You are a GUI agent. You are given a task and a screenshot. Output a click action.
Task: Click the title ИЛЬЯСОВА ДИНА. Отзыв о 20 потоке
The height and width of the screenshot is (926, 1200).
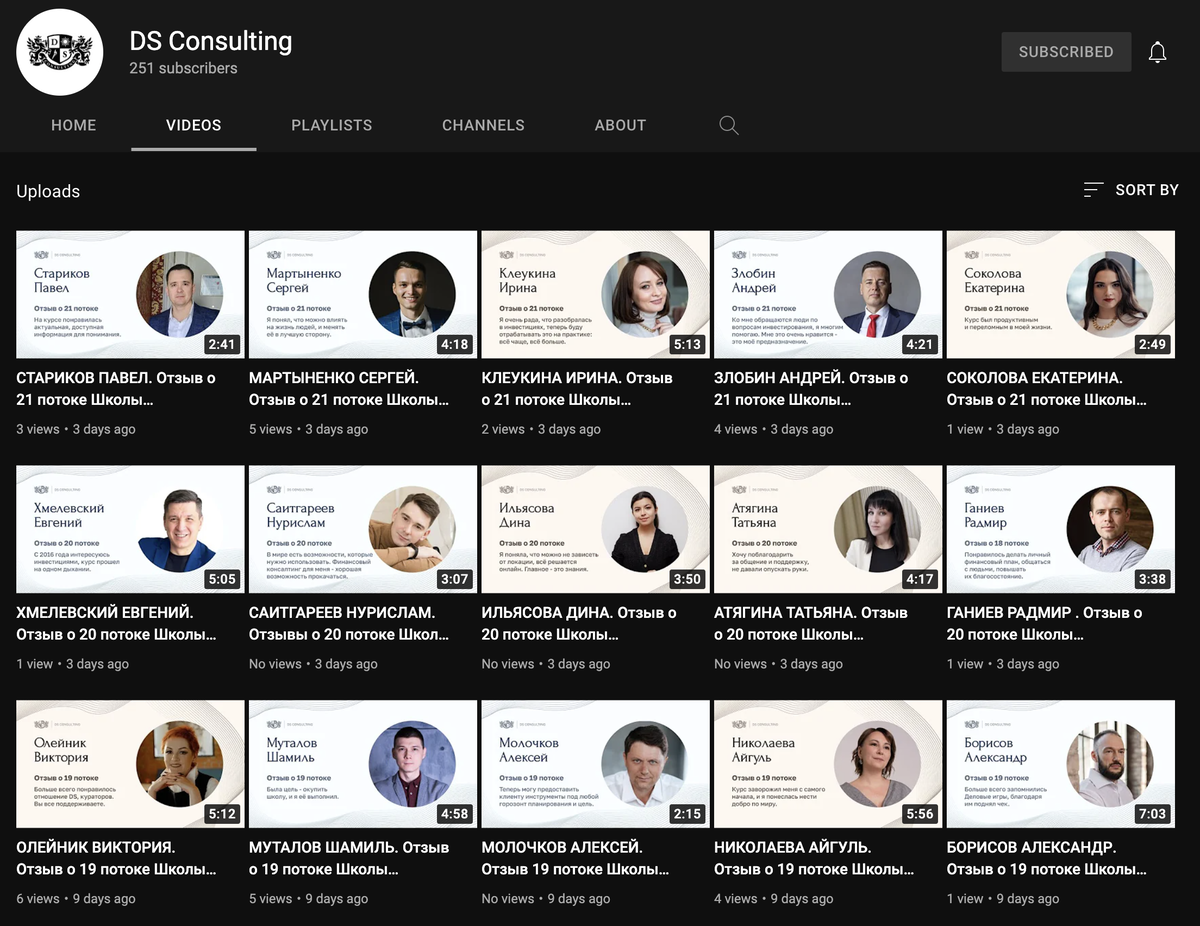(x=579, y=623)
